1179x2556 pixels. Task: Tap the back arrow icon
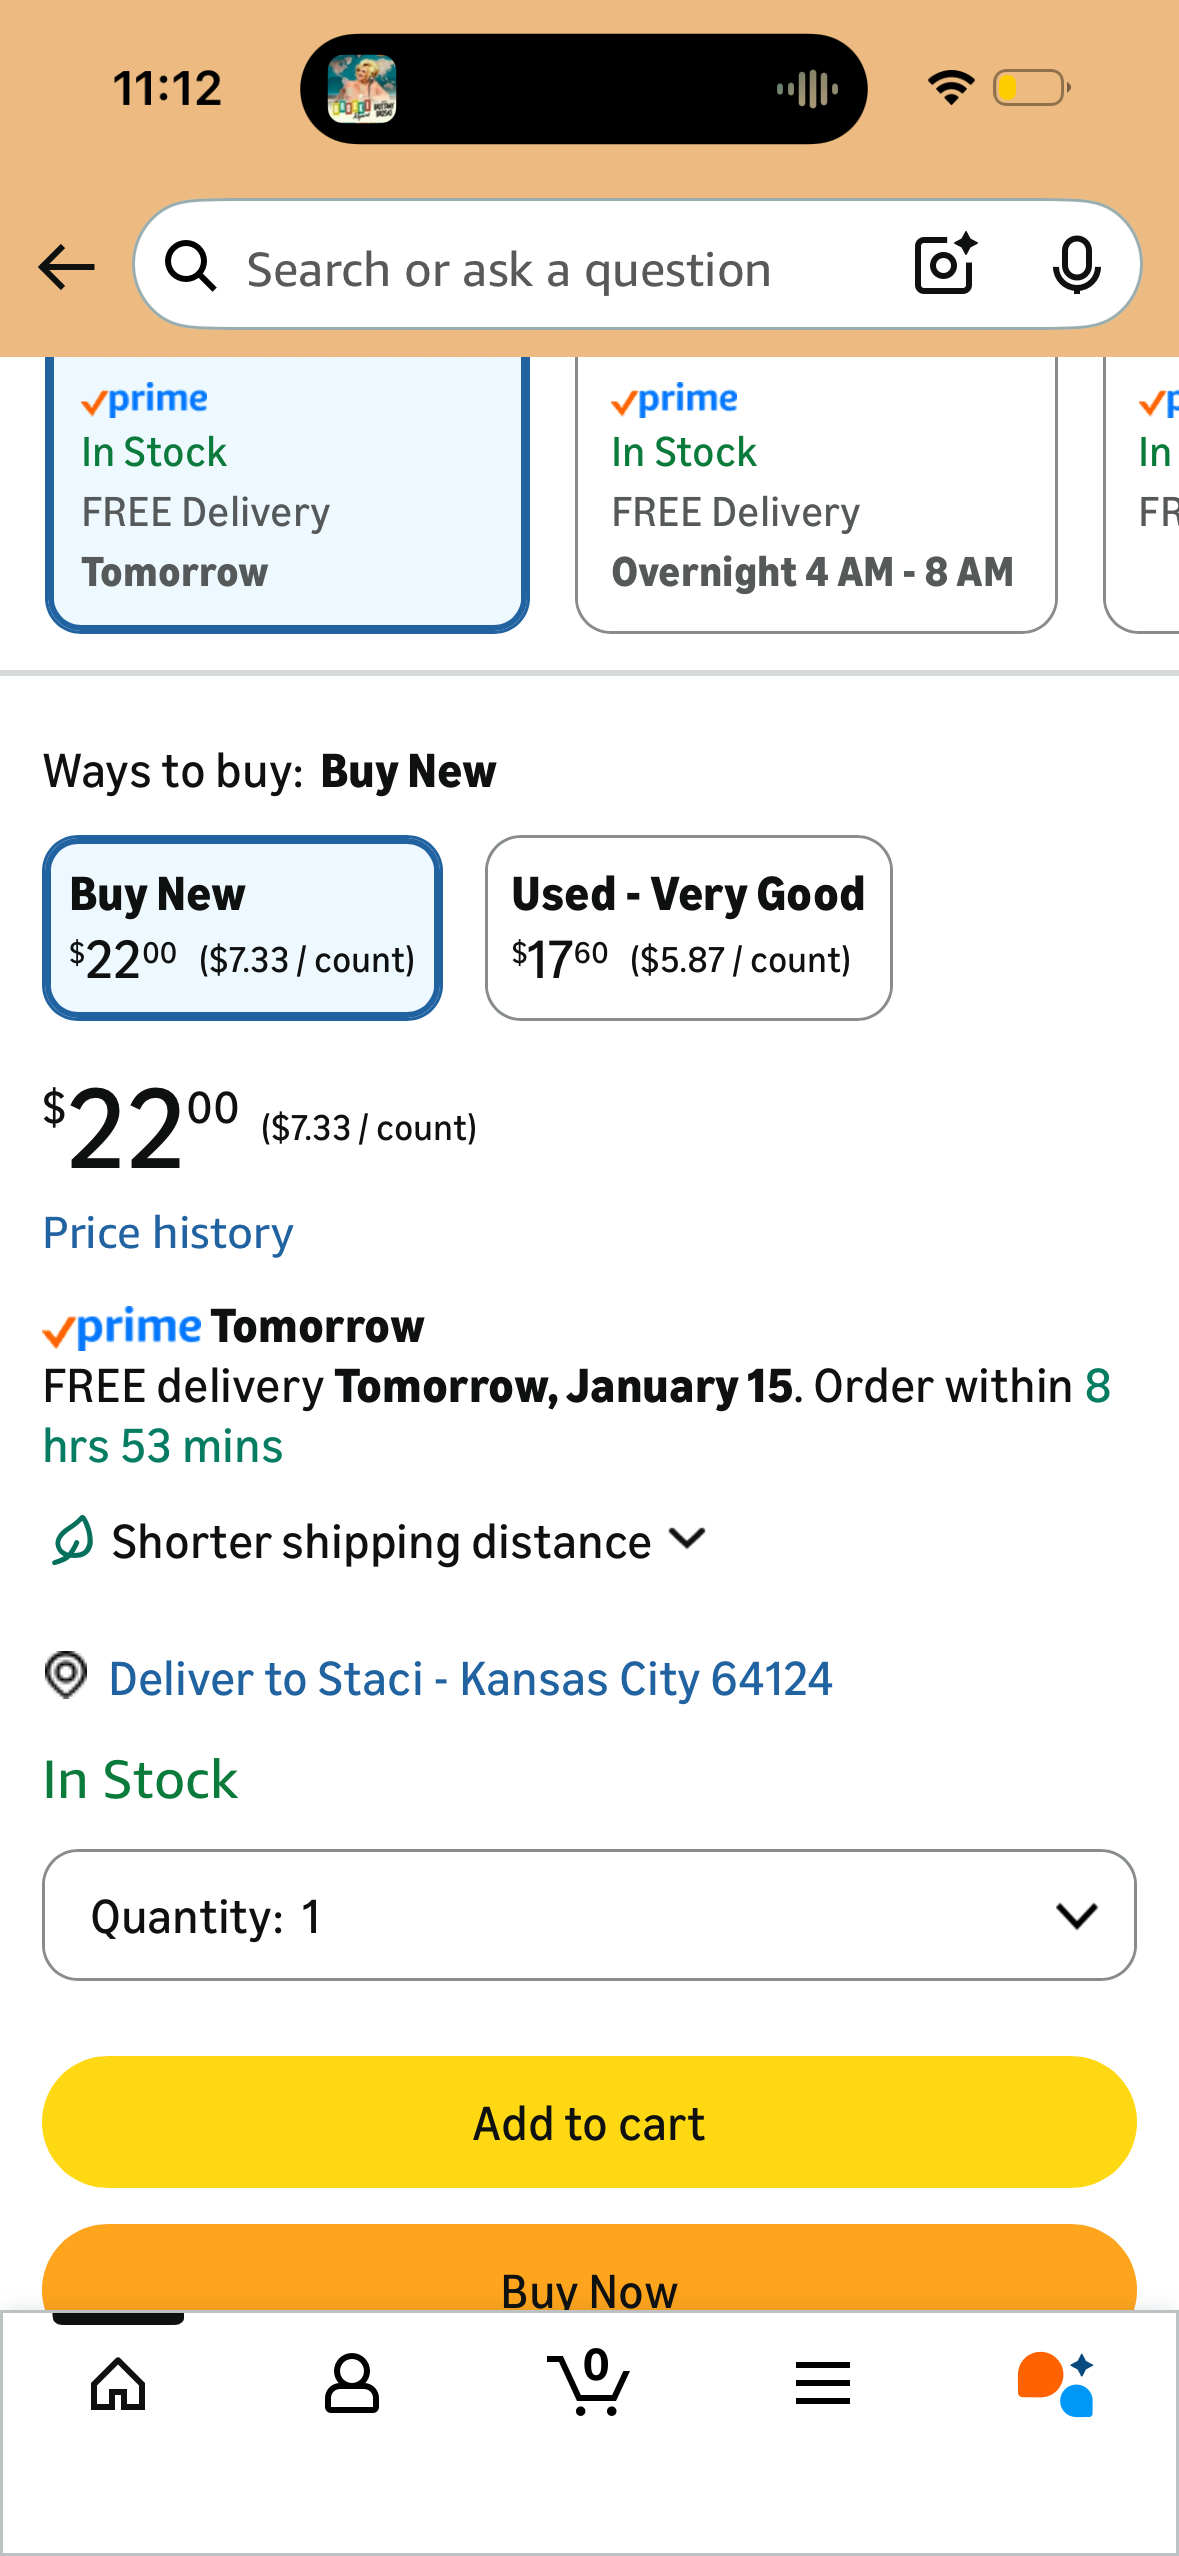point(66,267)
